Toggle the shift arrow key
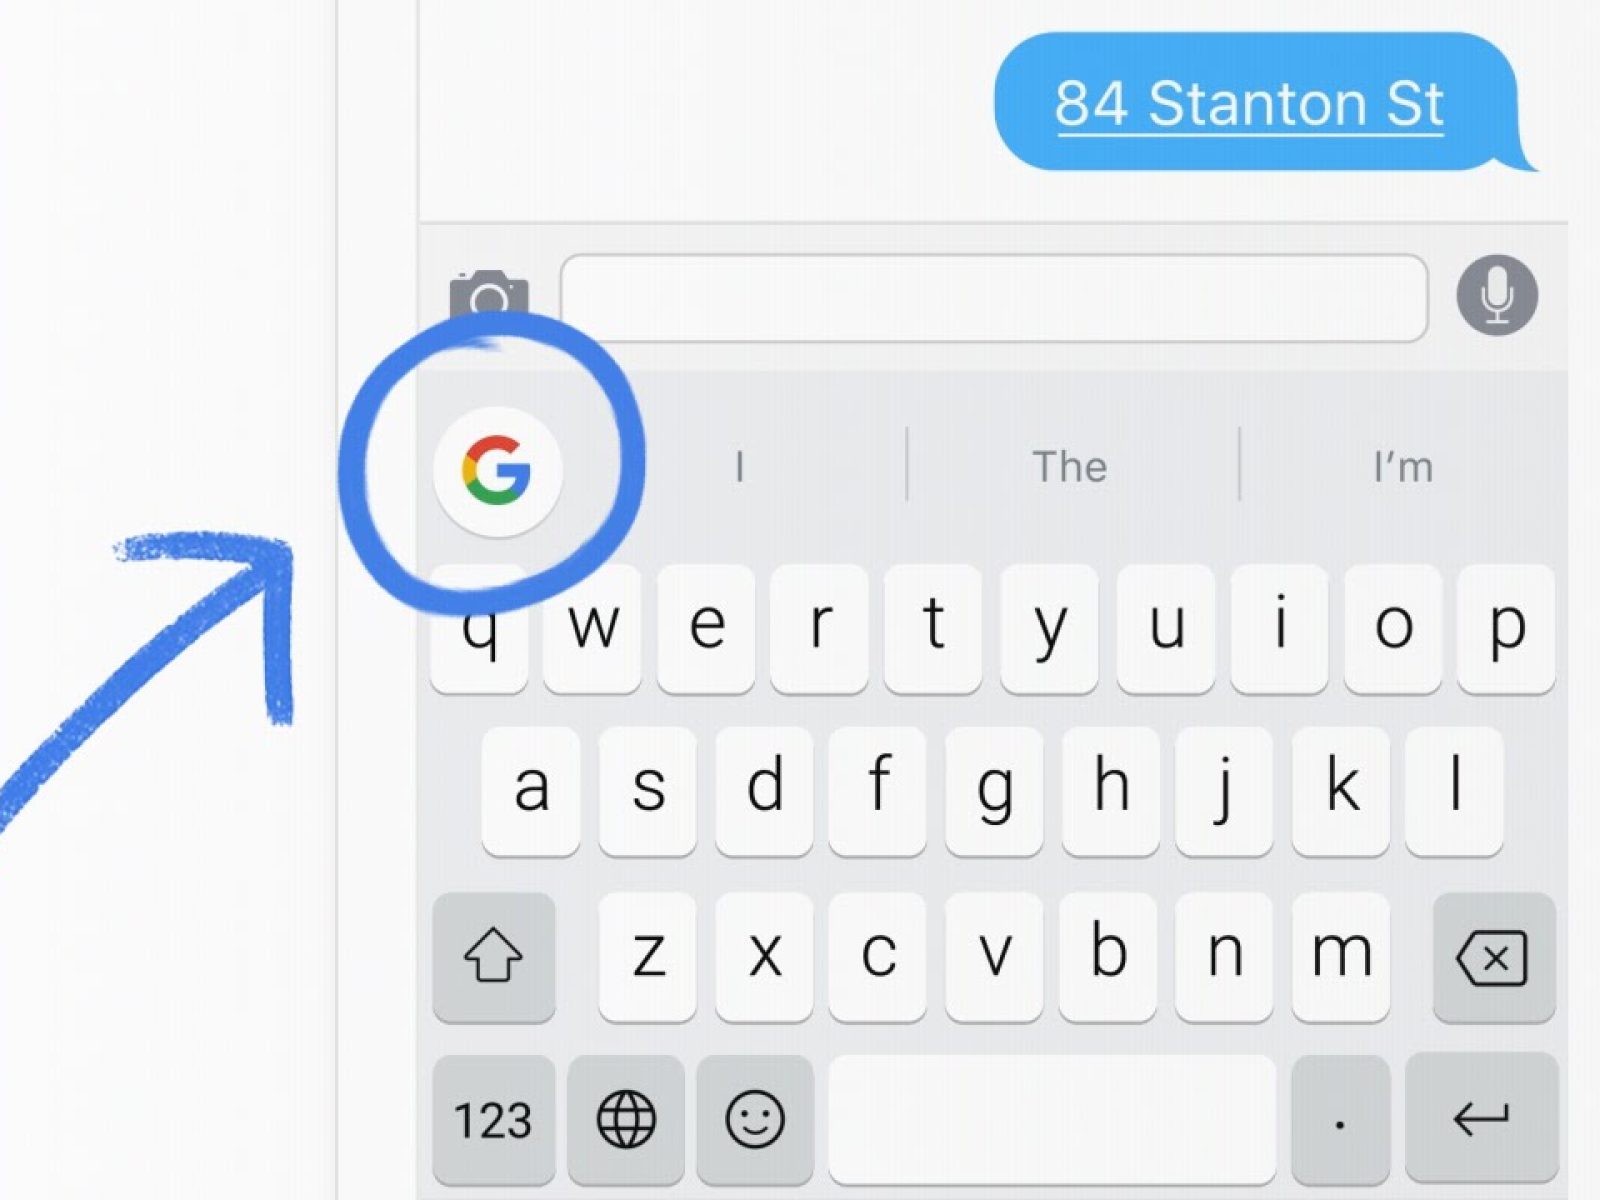Viewport: 1600px width, 1200px height. (494, 958)
